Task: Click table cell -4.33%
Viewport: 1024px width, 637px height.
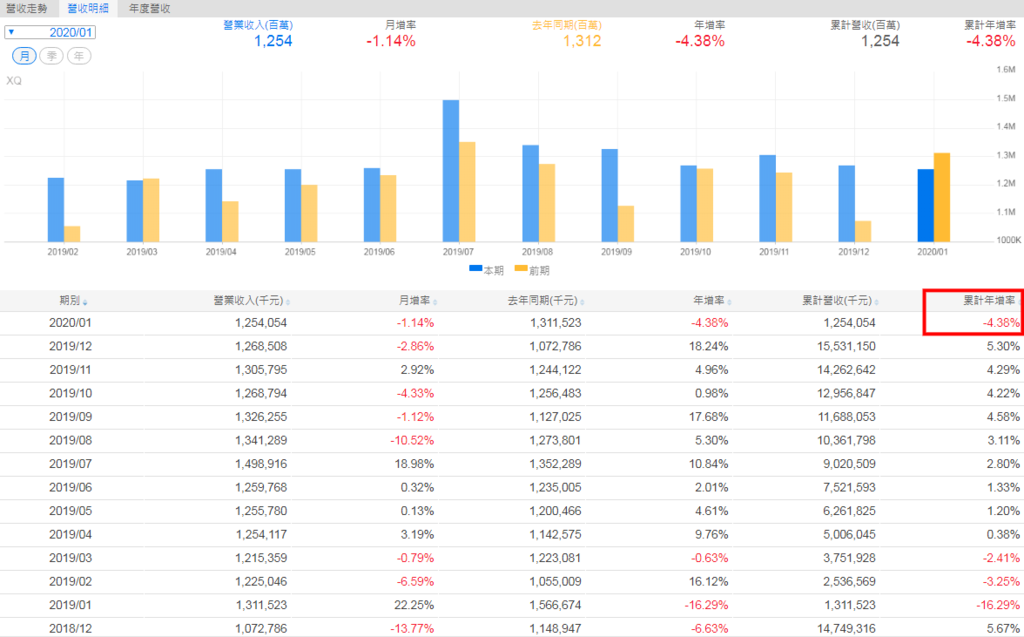Action: (x=415, y=393)
